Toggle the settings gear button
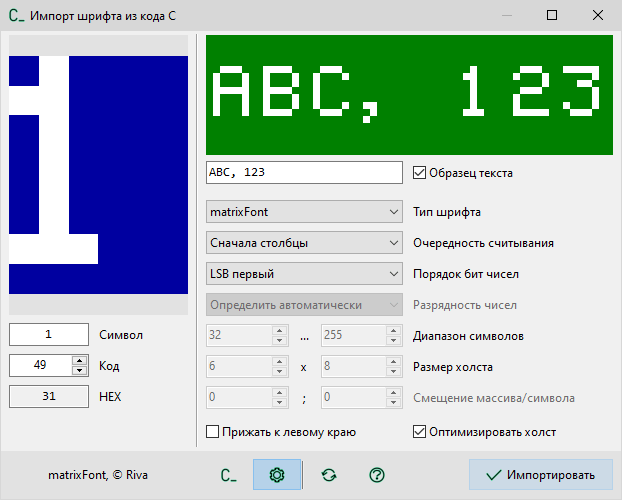622x500 pixels. pos(277,475)
